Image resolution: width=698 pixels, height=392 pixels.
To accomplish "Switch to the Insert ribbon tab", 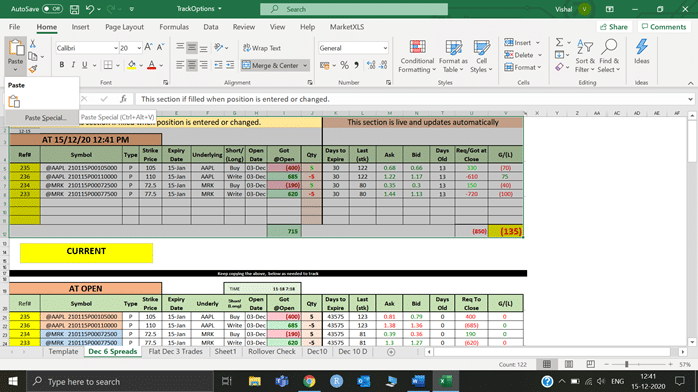I will point(80,27).
